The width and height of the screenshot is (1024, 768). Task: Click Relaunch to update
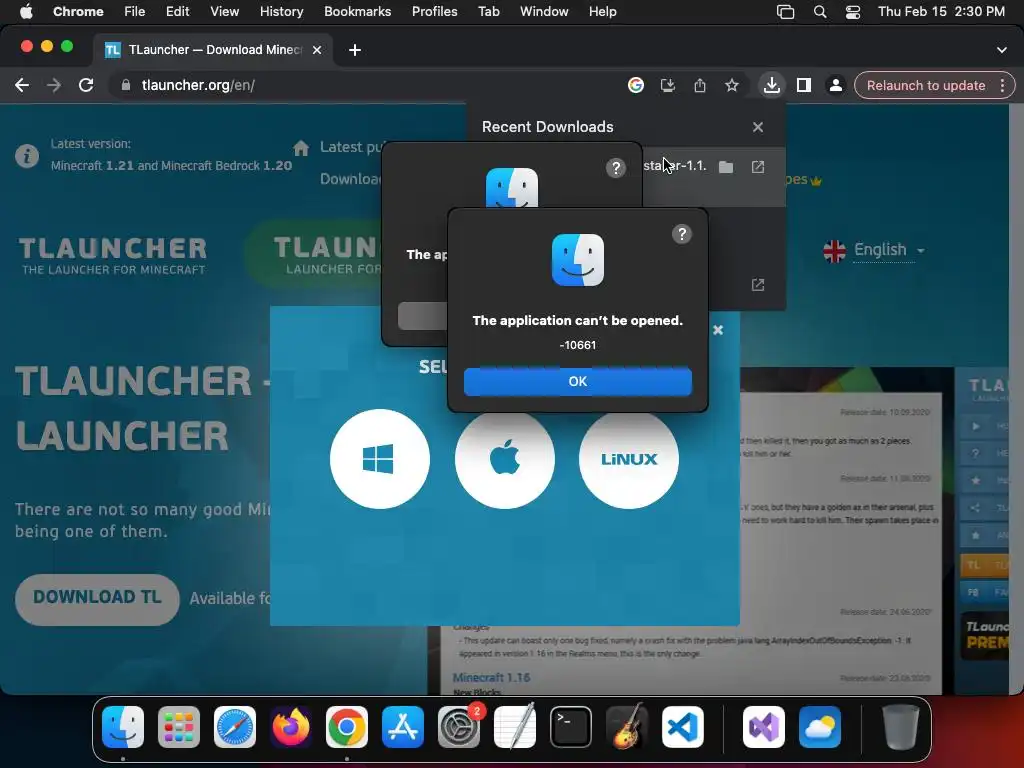pyautogui.click(x=925, y=86)
